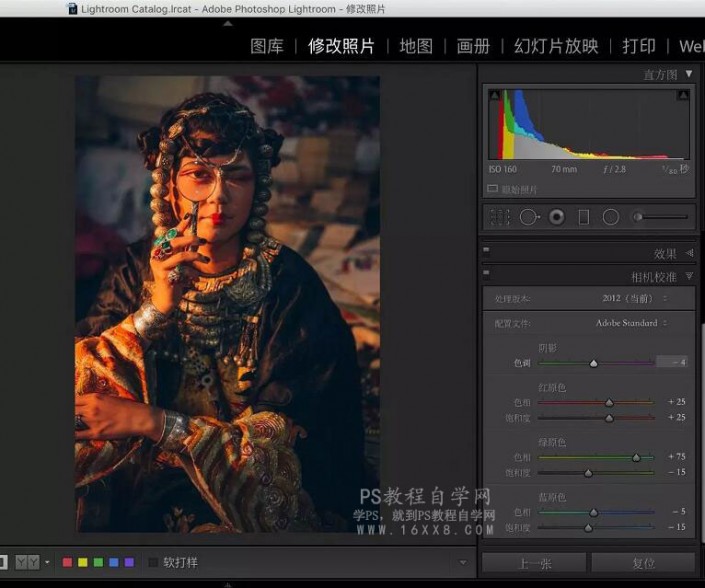The width and height of the screenshot is (705, 588).
Task: Click the Lightroom document icon in the title bar
Action: pyautogui.click(x=72, y=9)
